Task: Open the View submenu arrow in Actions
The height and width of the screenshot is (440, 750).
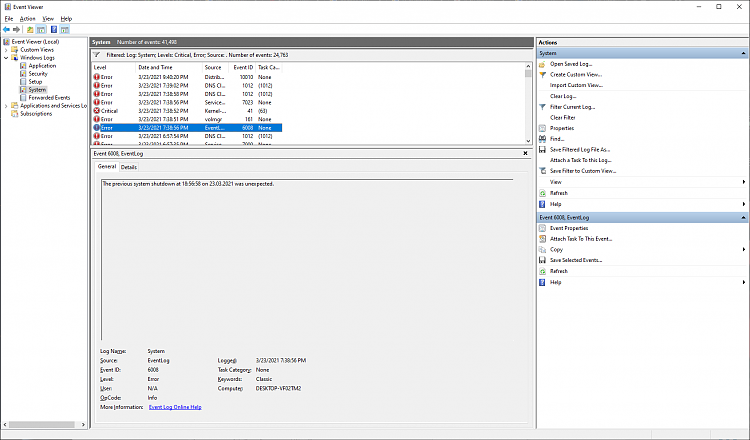Action: (x=744, y=182)
